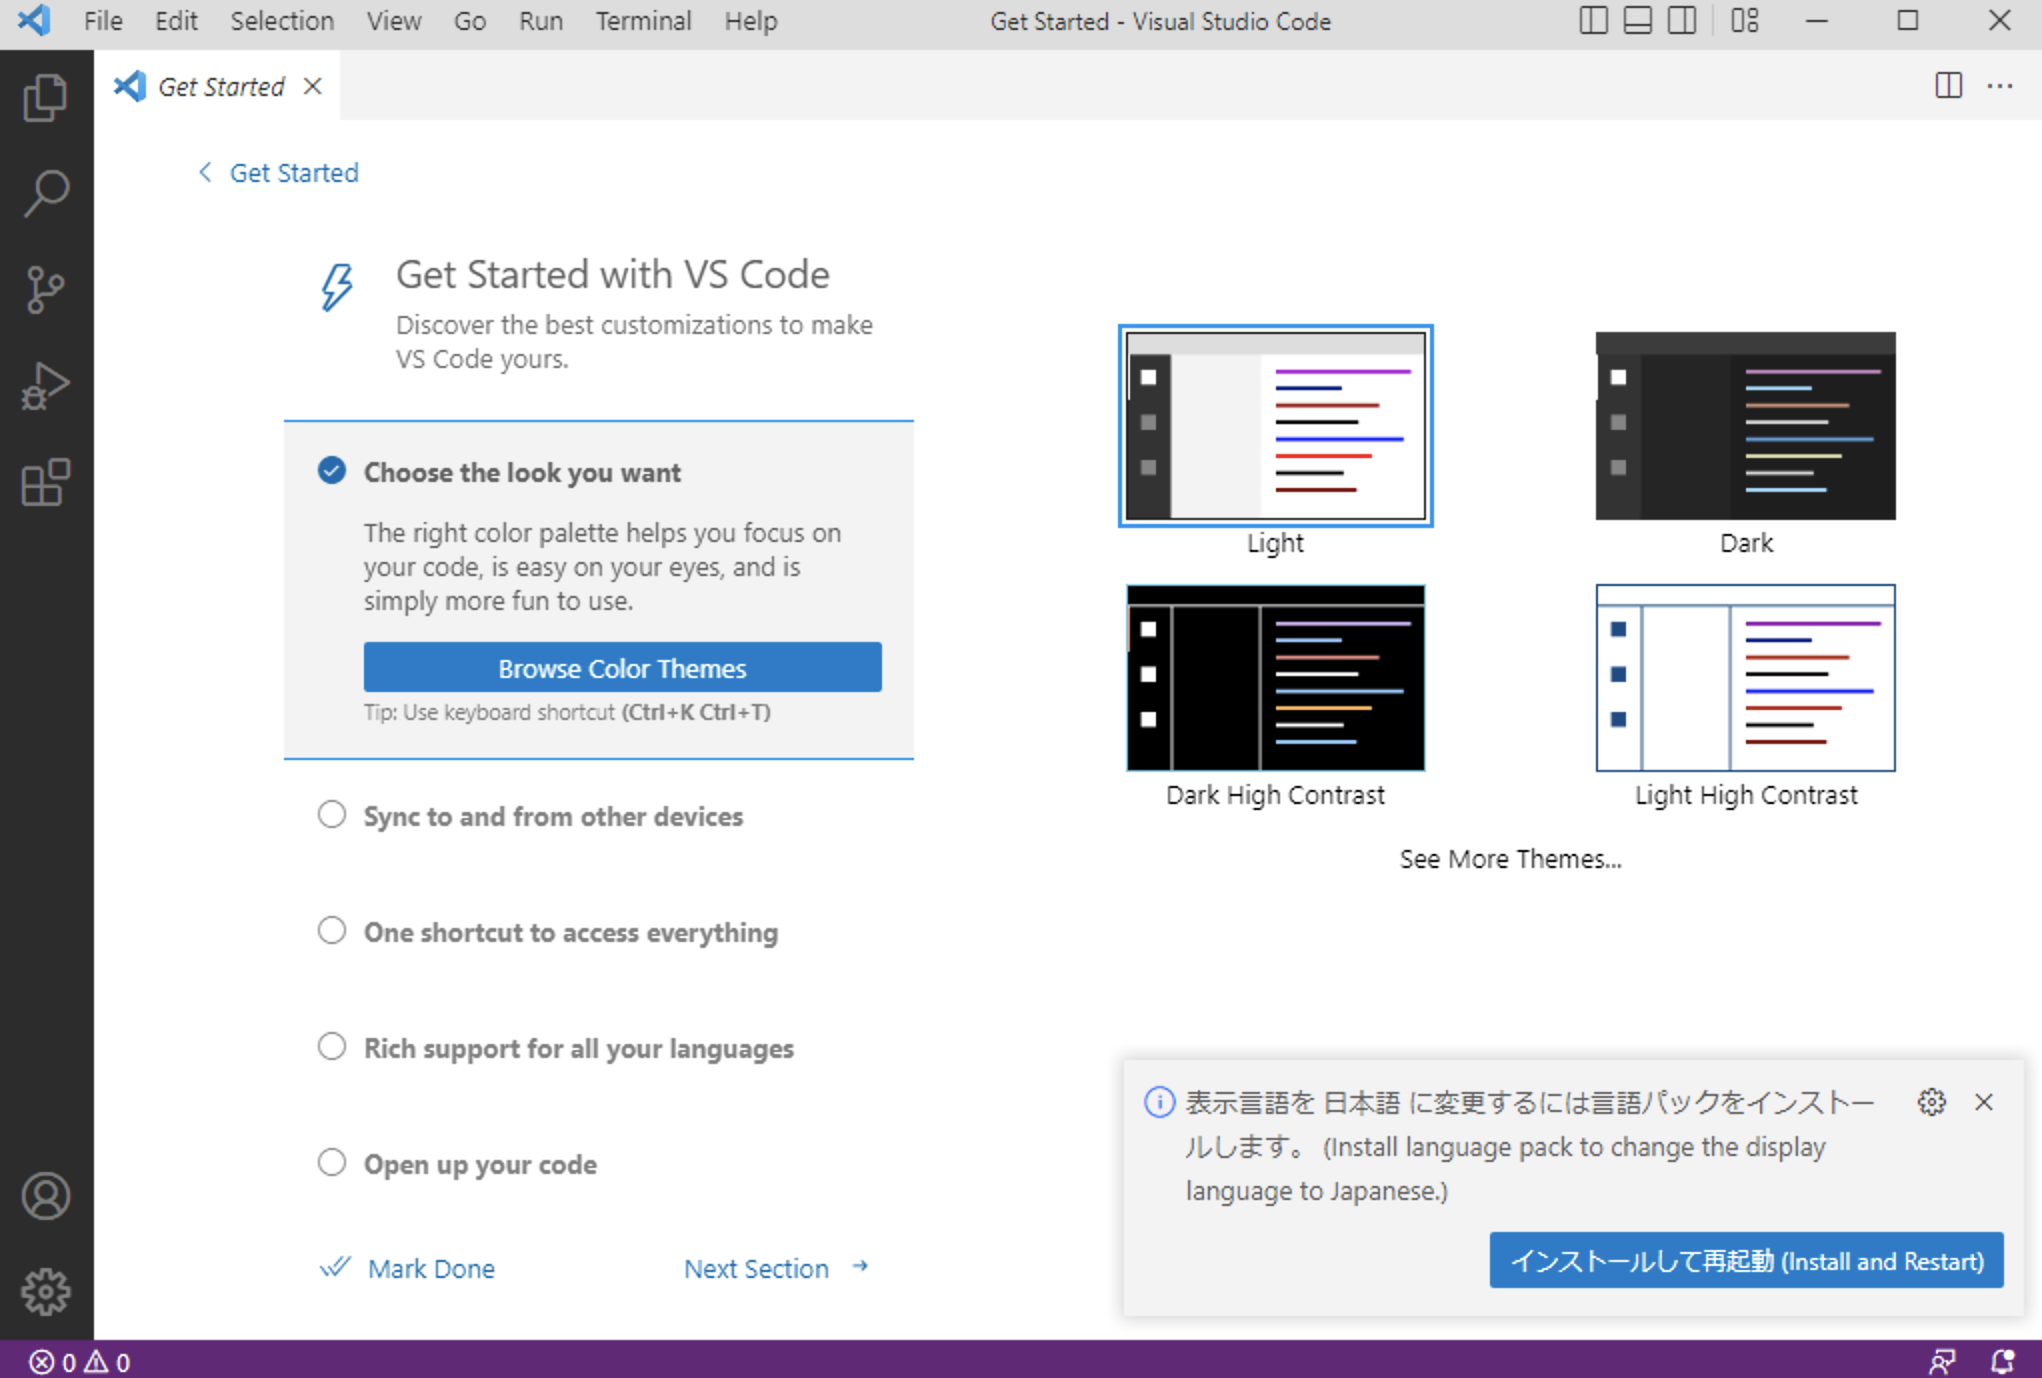The image size is (2042, 1378).
Task: Open the Go menu
Action: coord(470,21)
